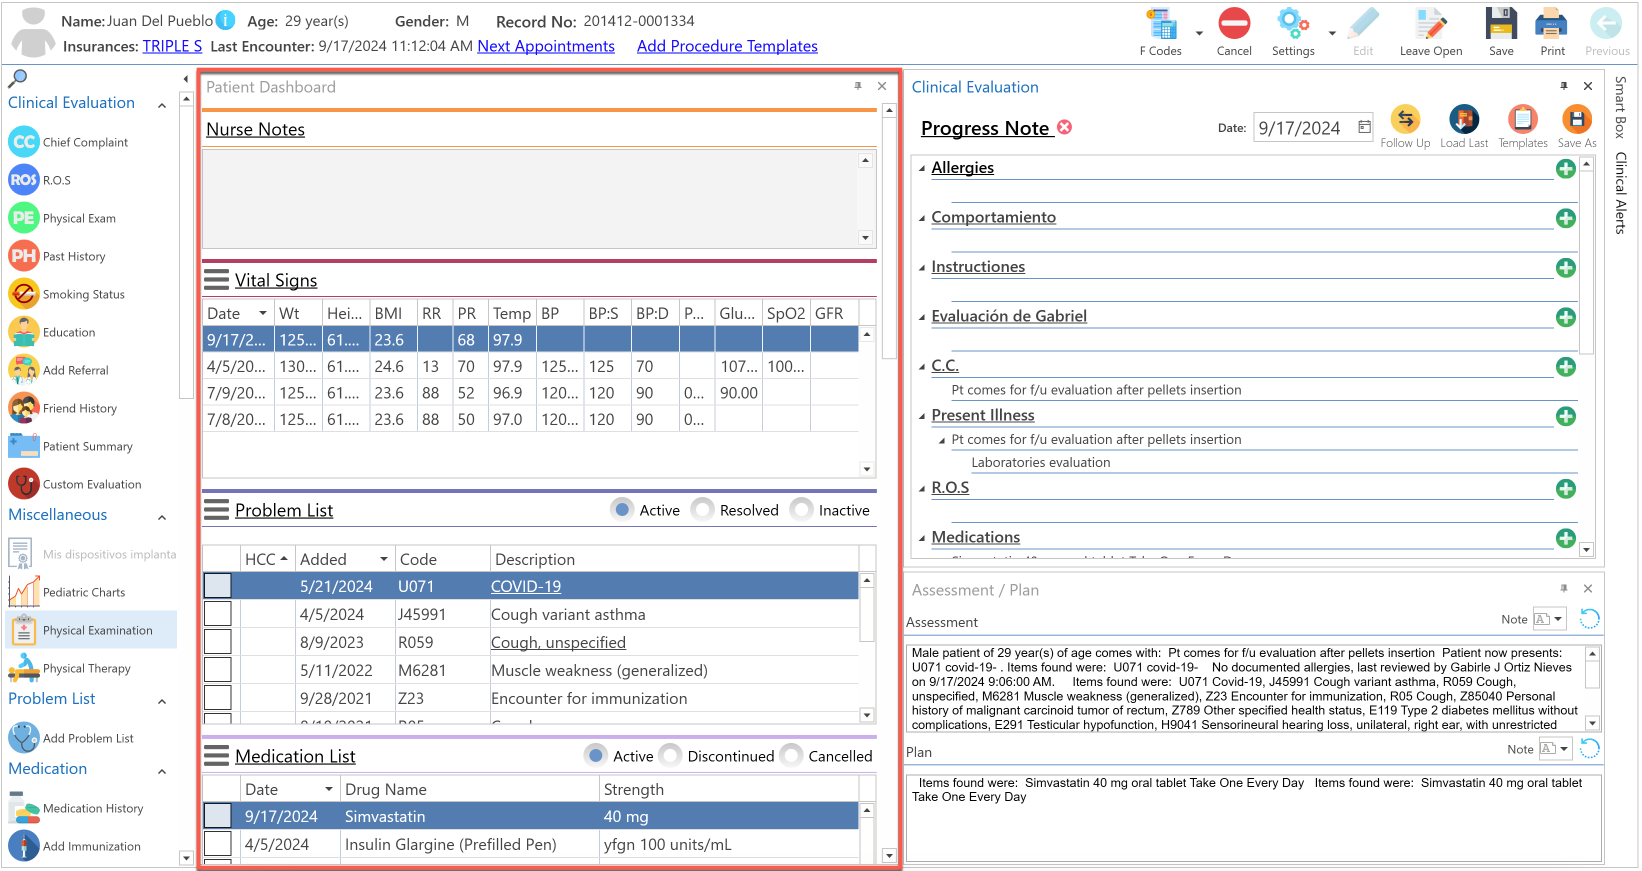Open the progress note date picker

[x=1364, y=127]
